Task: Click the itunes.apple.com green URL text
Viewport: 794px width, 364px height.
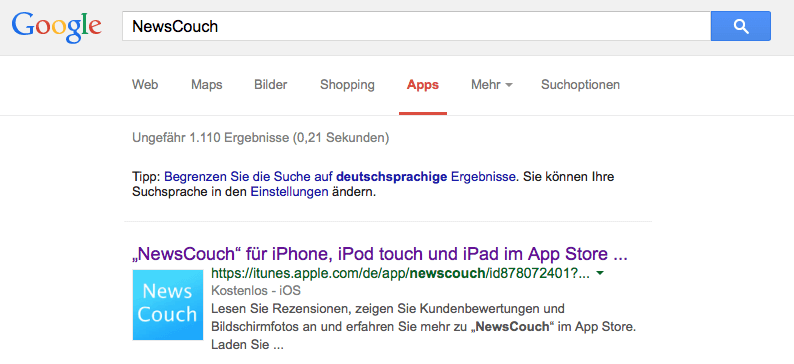Action: pos(401,274)
